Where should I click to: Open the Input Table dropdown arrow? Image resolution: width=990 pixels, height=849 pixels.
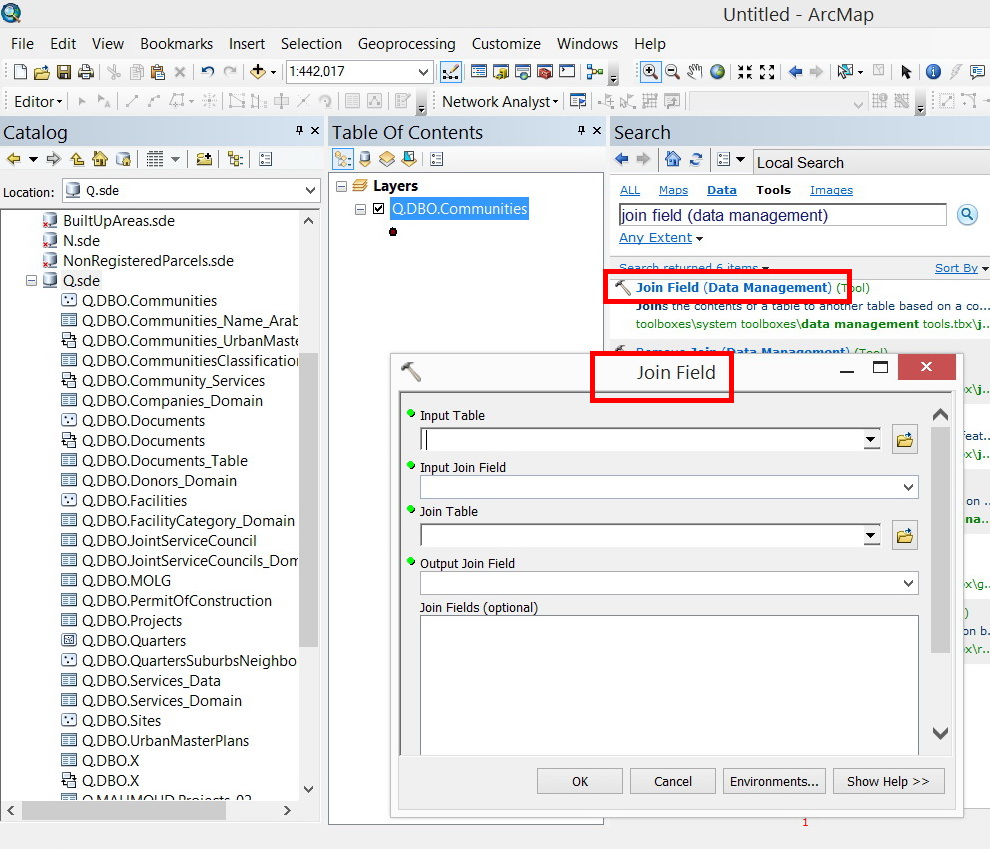(x=871, y=439)
